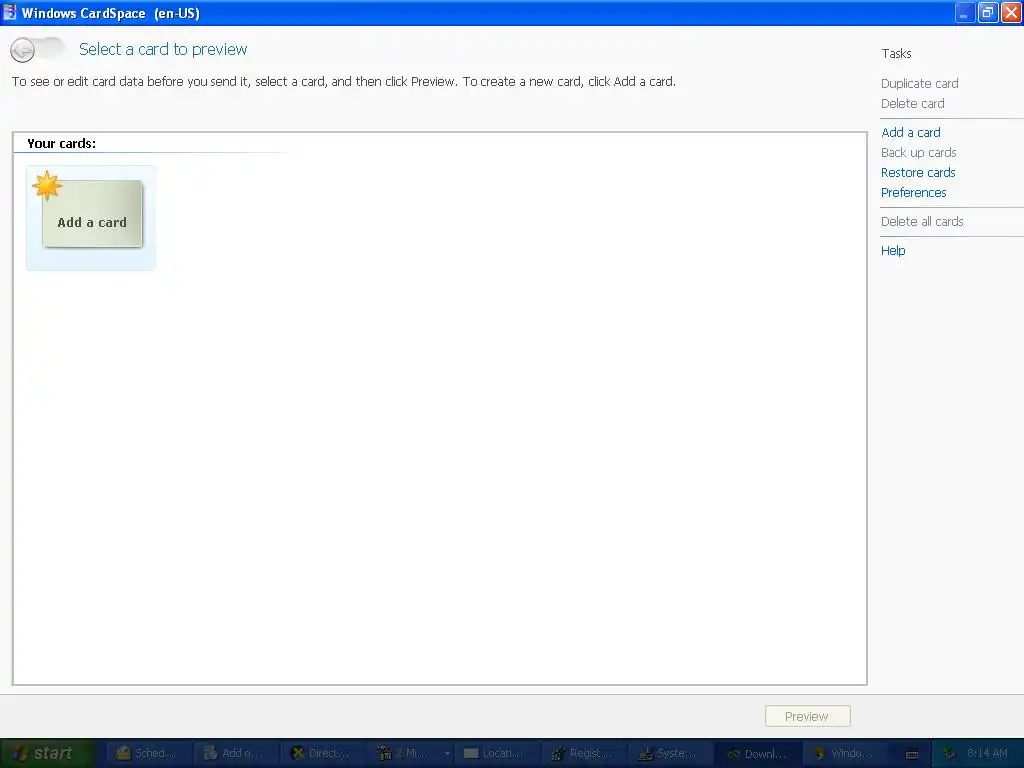
Task: Click the Your cards: heading
Action: 61,144
